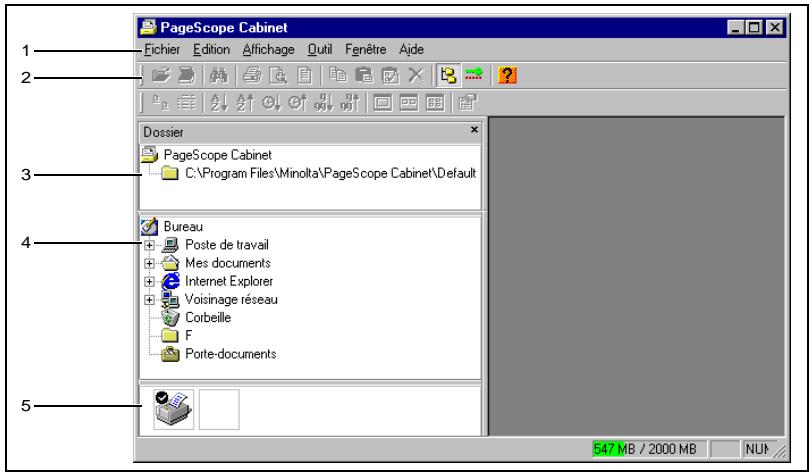Click the properties icon on second toolbar
This screenshot has height=476, width=812.
[x=467, y=103]
